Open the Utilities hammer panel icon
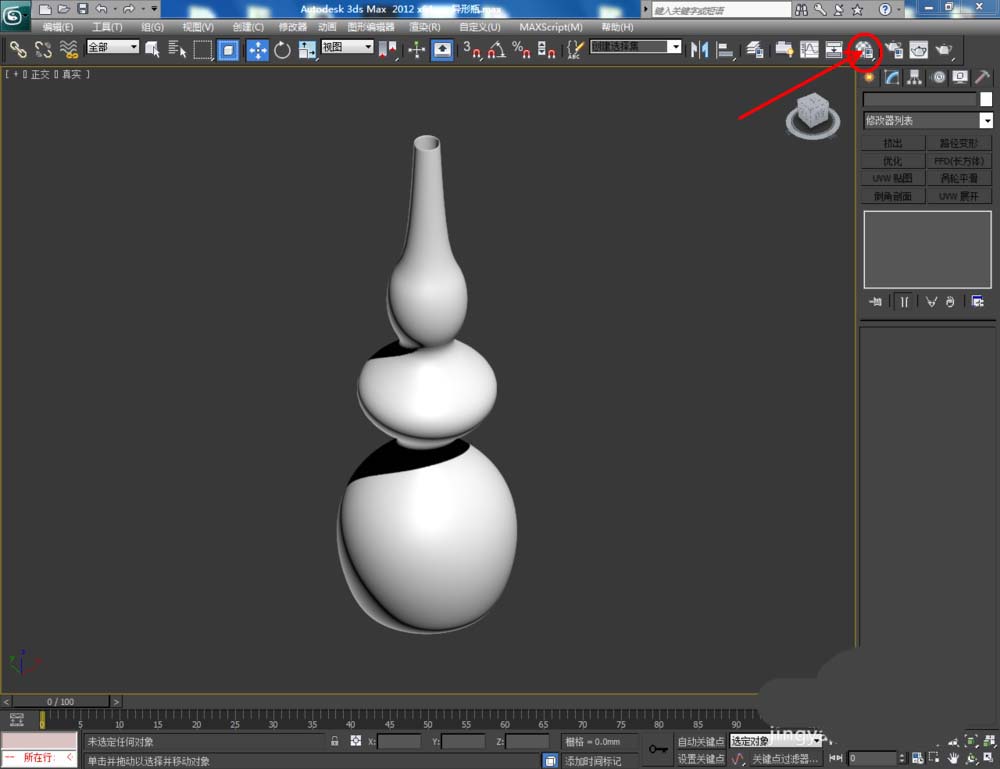The height and width of the screenshot is (769, 1000). pyautogui.click(x=982, y=77)
